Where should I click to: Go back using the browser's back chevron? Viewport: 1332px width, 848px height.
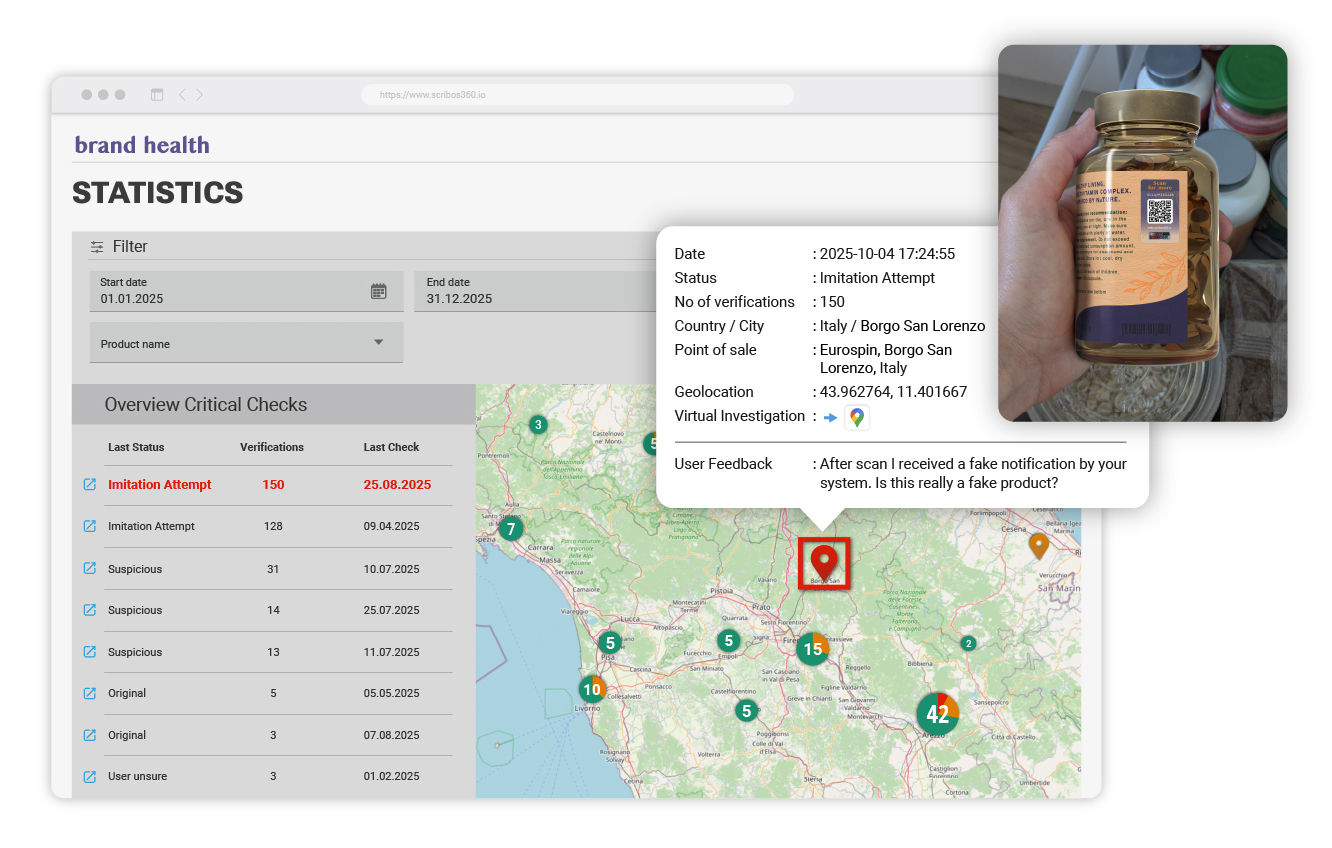(x=182, y=95)
